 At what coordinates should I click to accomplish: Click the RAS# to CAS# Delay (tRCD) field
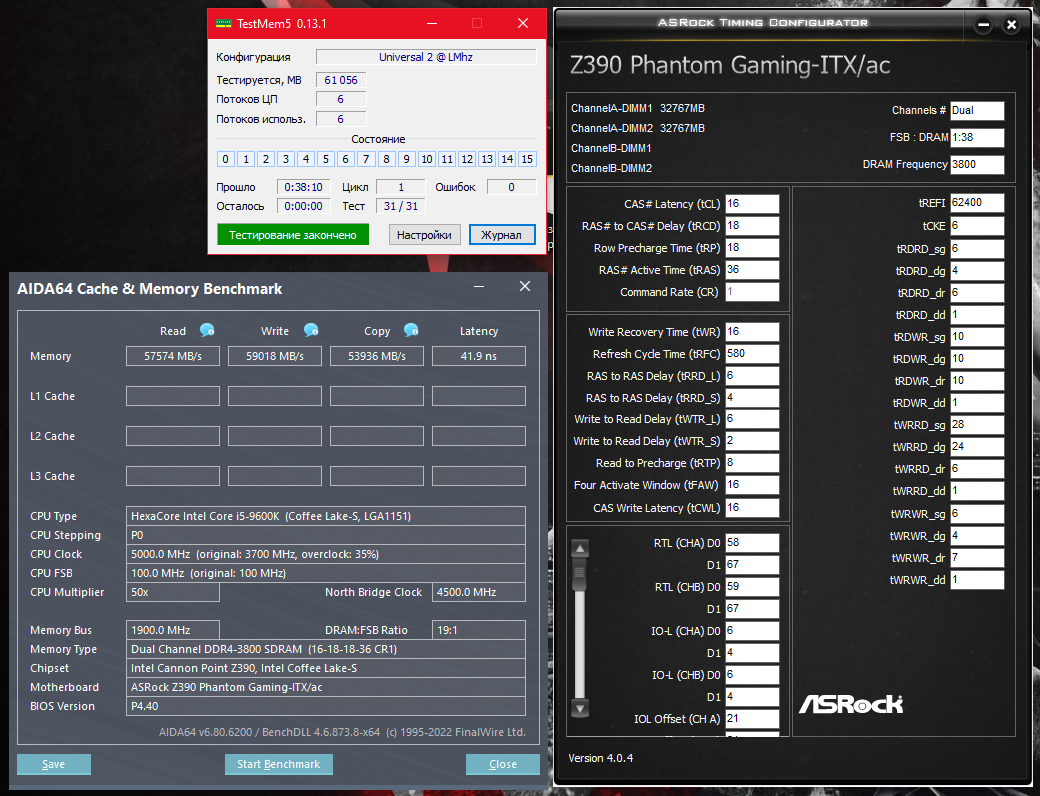[752, 226]
